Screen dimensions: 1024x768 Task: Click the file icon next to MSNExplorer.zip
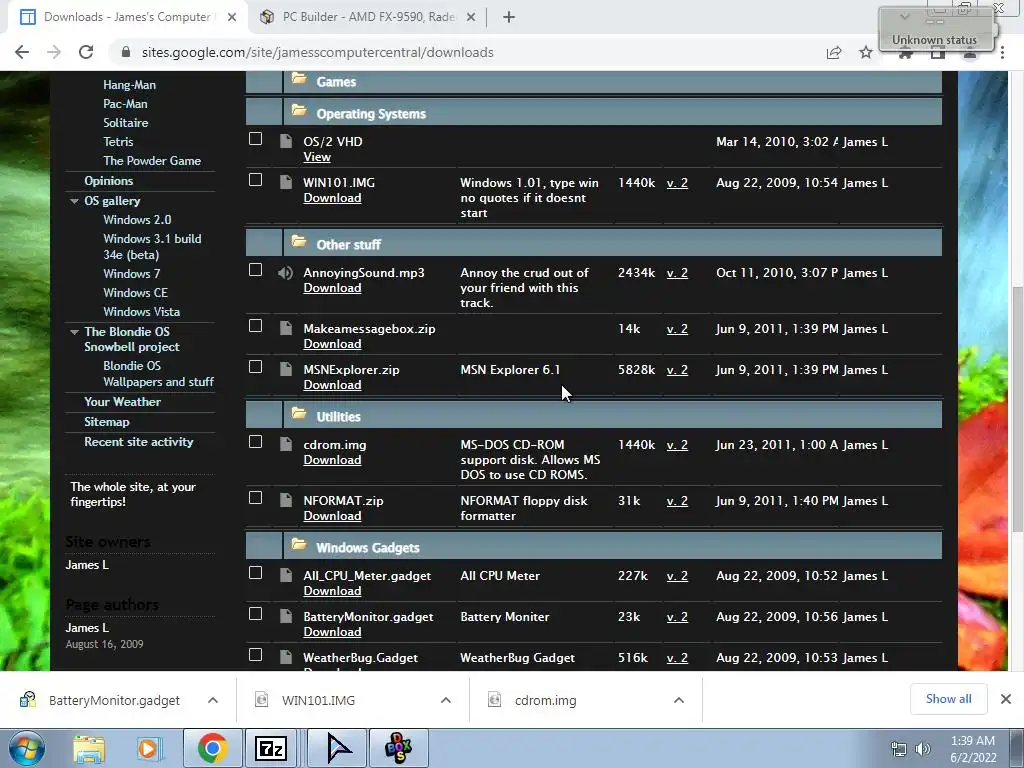point(285,370)
